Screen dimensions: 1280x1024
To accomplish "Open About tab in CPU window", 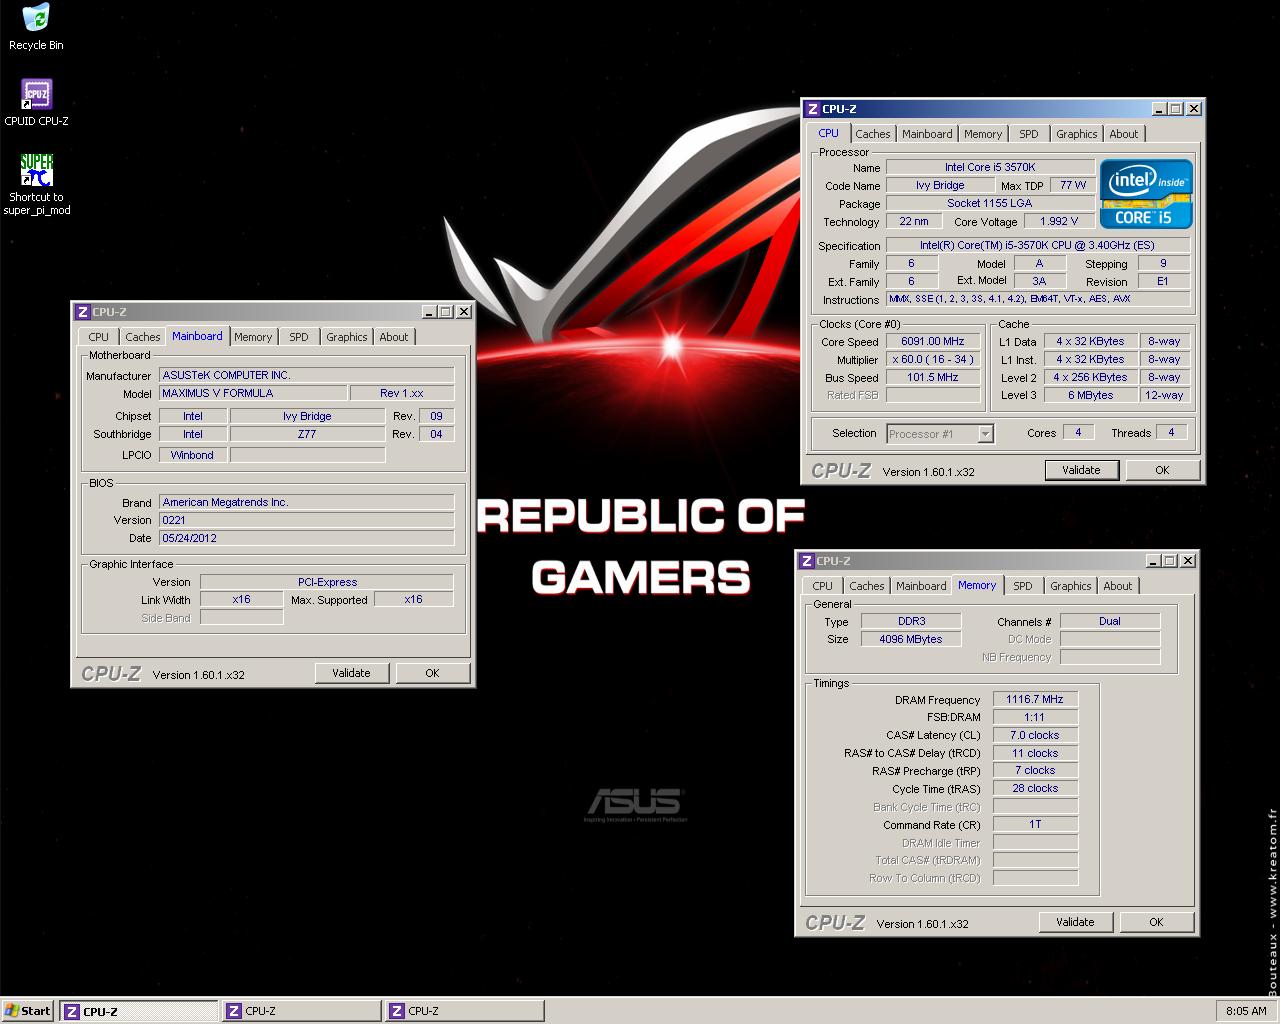I will [1123, 134].
